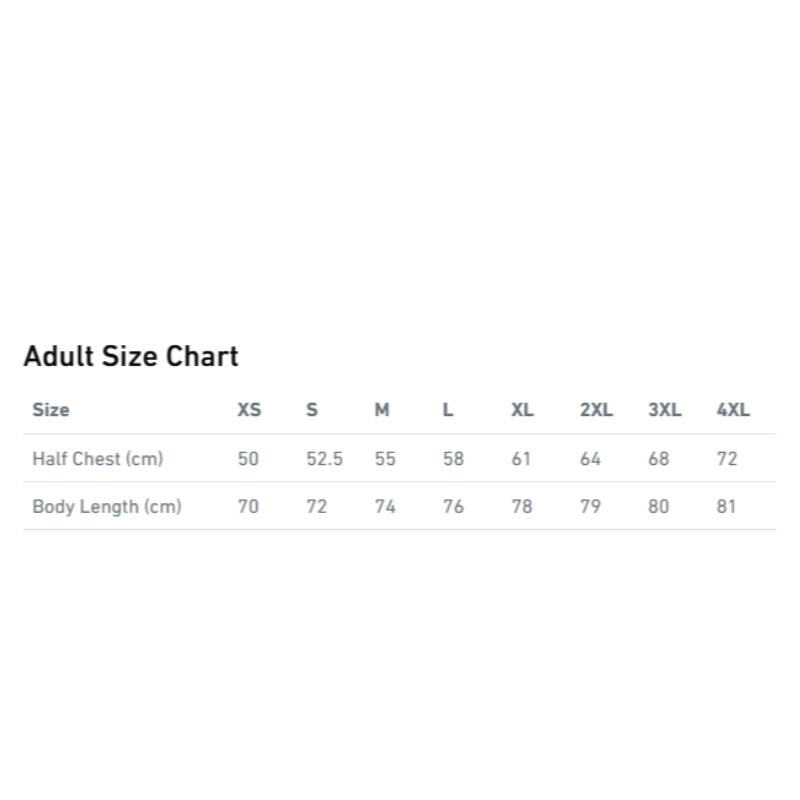Click the S column header

point(312,410)
